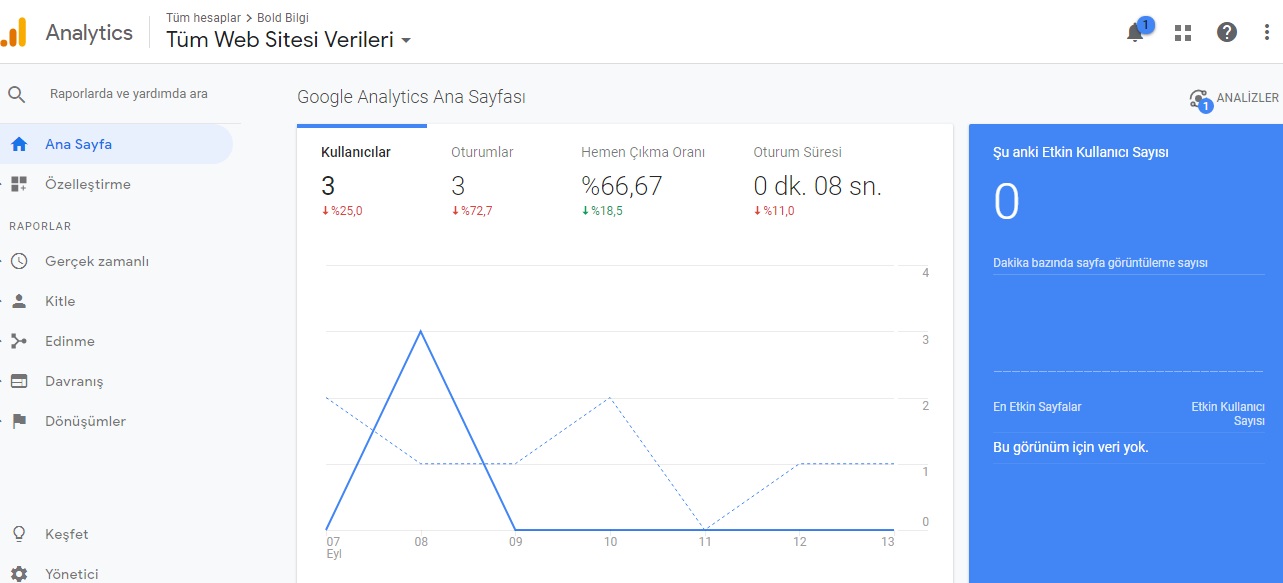Open the Tüm Web Sitesi Verileri view selector
This screenshot has width=1283, height=583.
[289, 40]
